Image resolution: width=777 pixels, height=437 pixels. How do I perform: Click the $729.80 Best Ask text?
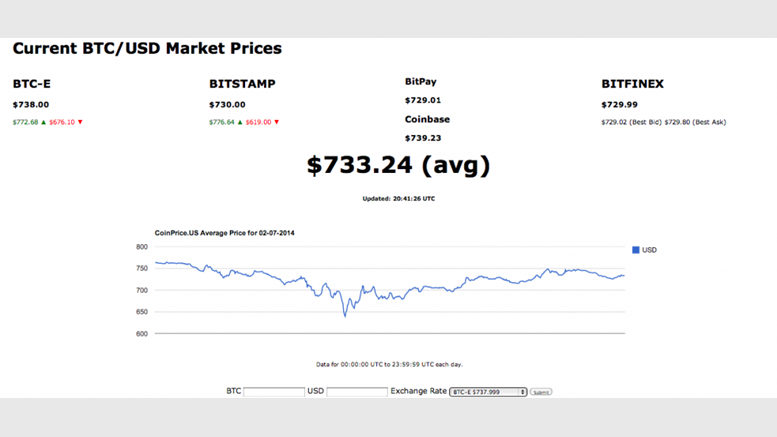695,122
